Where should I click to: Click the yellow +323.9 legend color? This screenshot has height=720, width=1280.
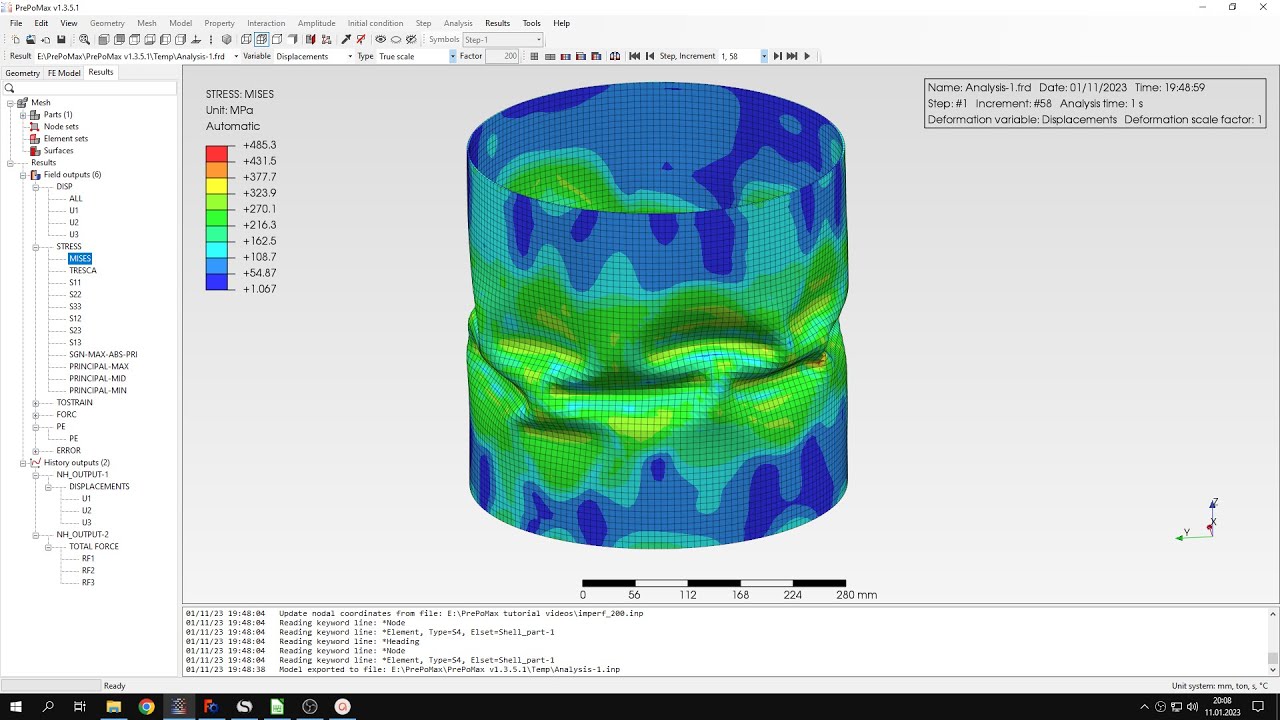216,185
